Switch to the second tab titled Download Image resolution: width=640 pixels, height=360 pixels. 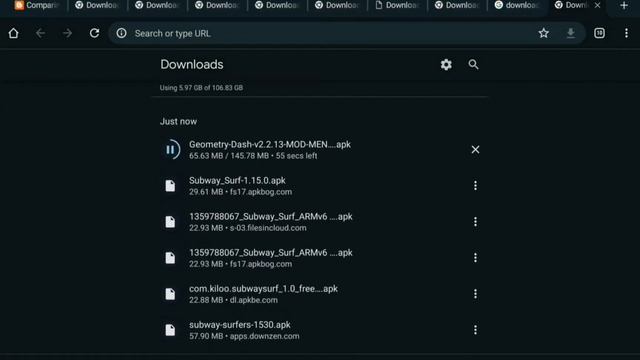coord(157,5)
